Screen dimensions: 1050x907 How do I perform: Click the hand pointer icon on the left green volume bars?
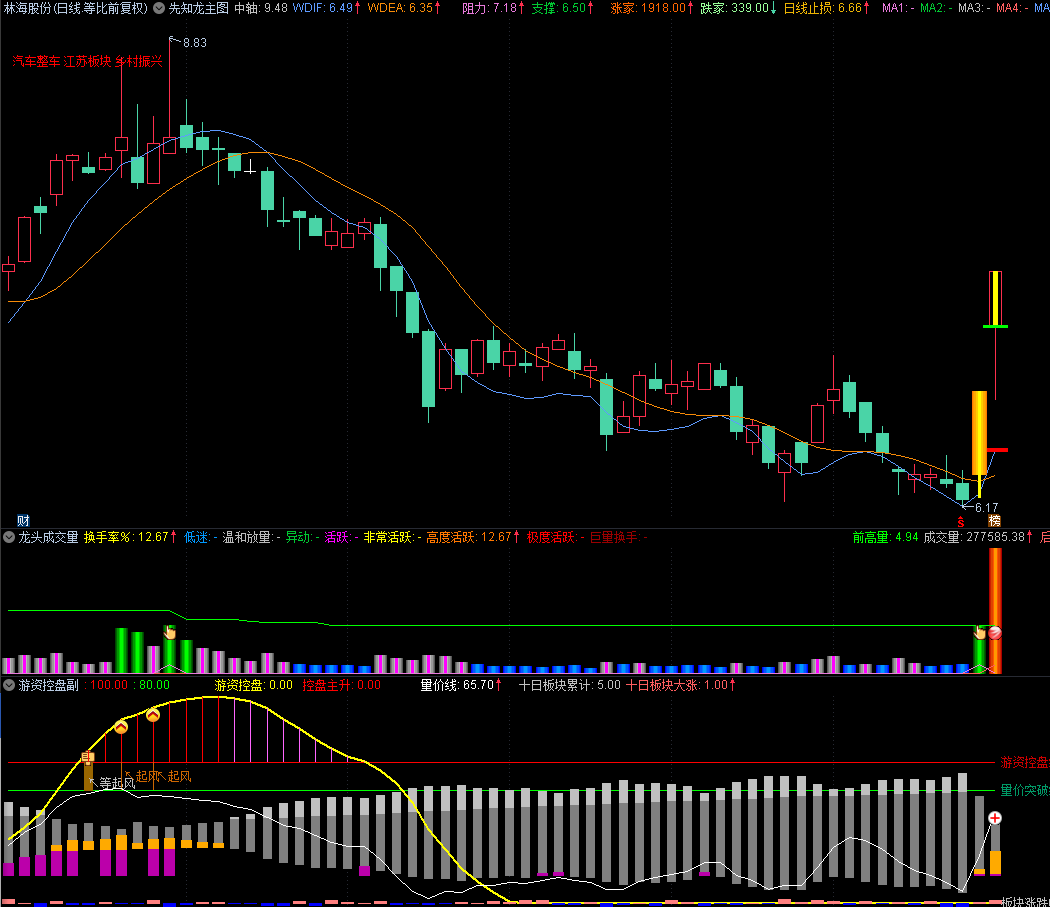[169, 632]
